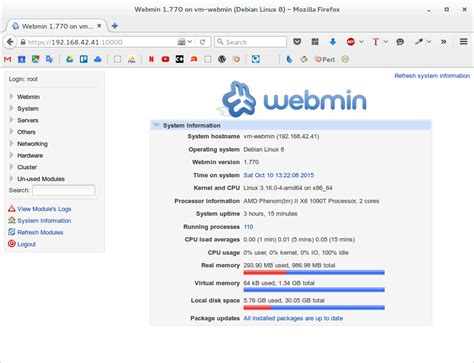
Task: Click the 'Login: root' text
Action: 23,79
